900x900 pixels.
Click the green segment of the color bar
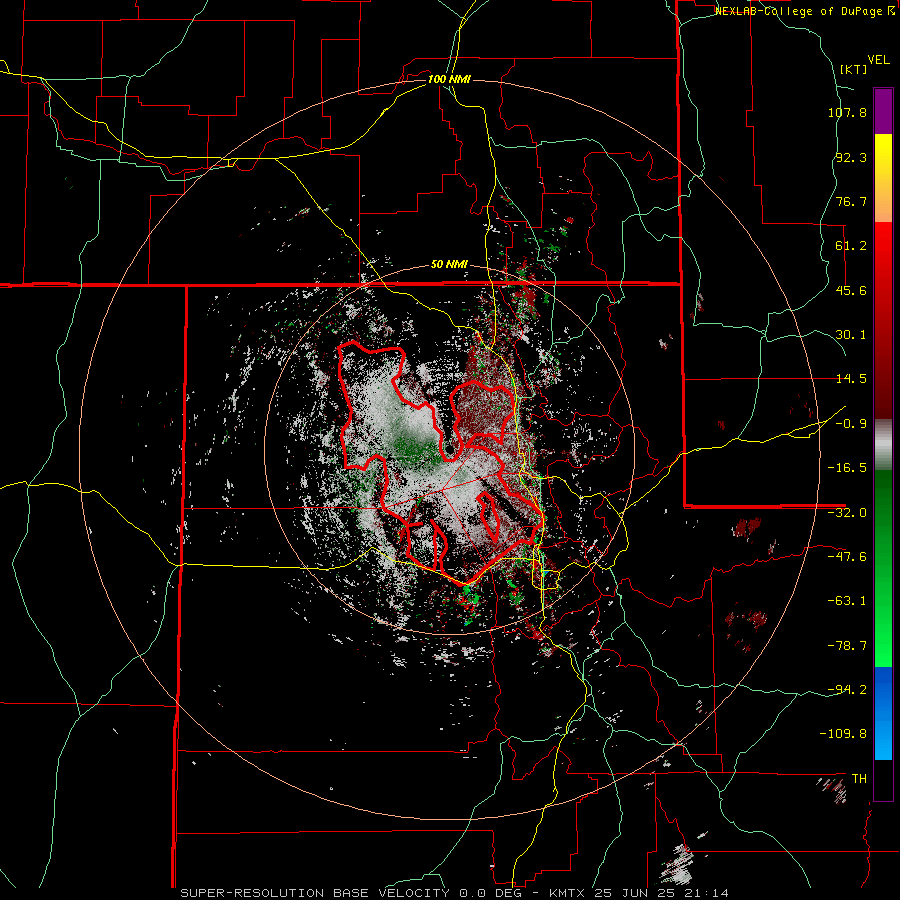(x=883, y=568)
